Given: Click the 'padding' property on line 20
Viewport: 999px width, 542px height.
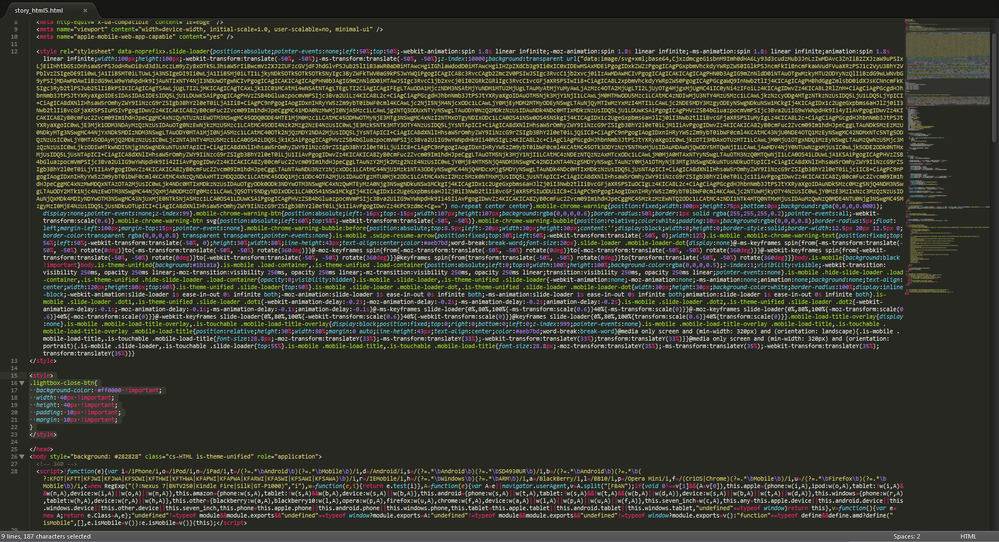Looking at the screenshot, I should coord(50,412).
